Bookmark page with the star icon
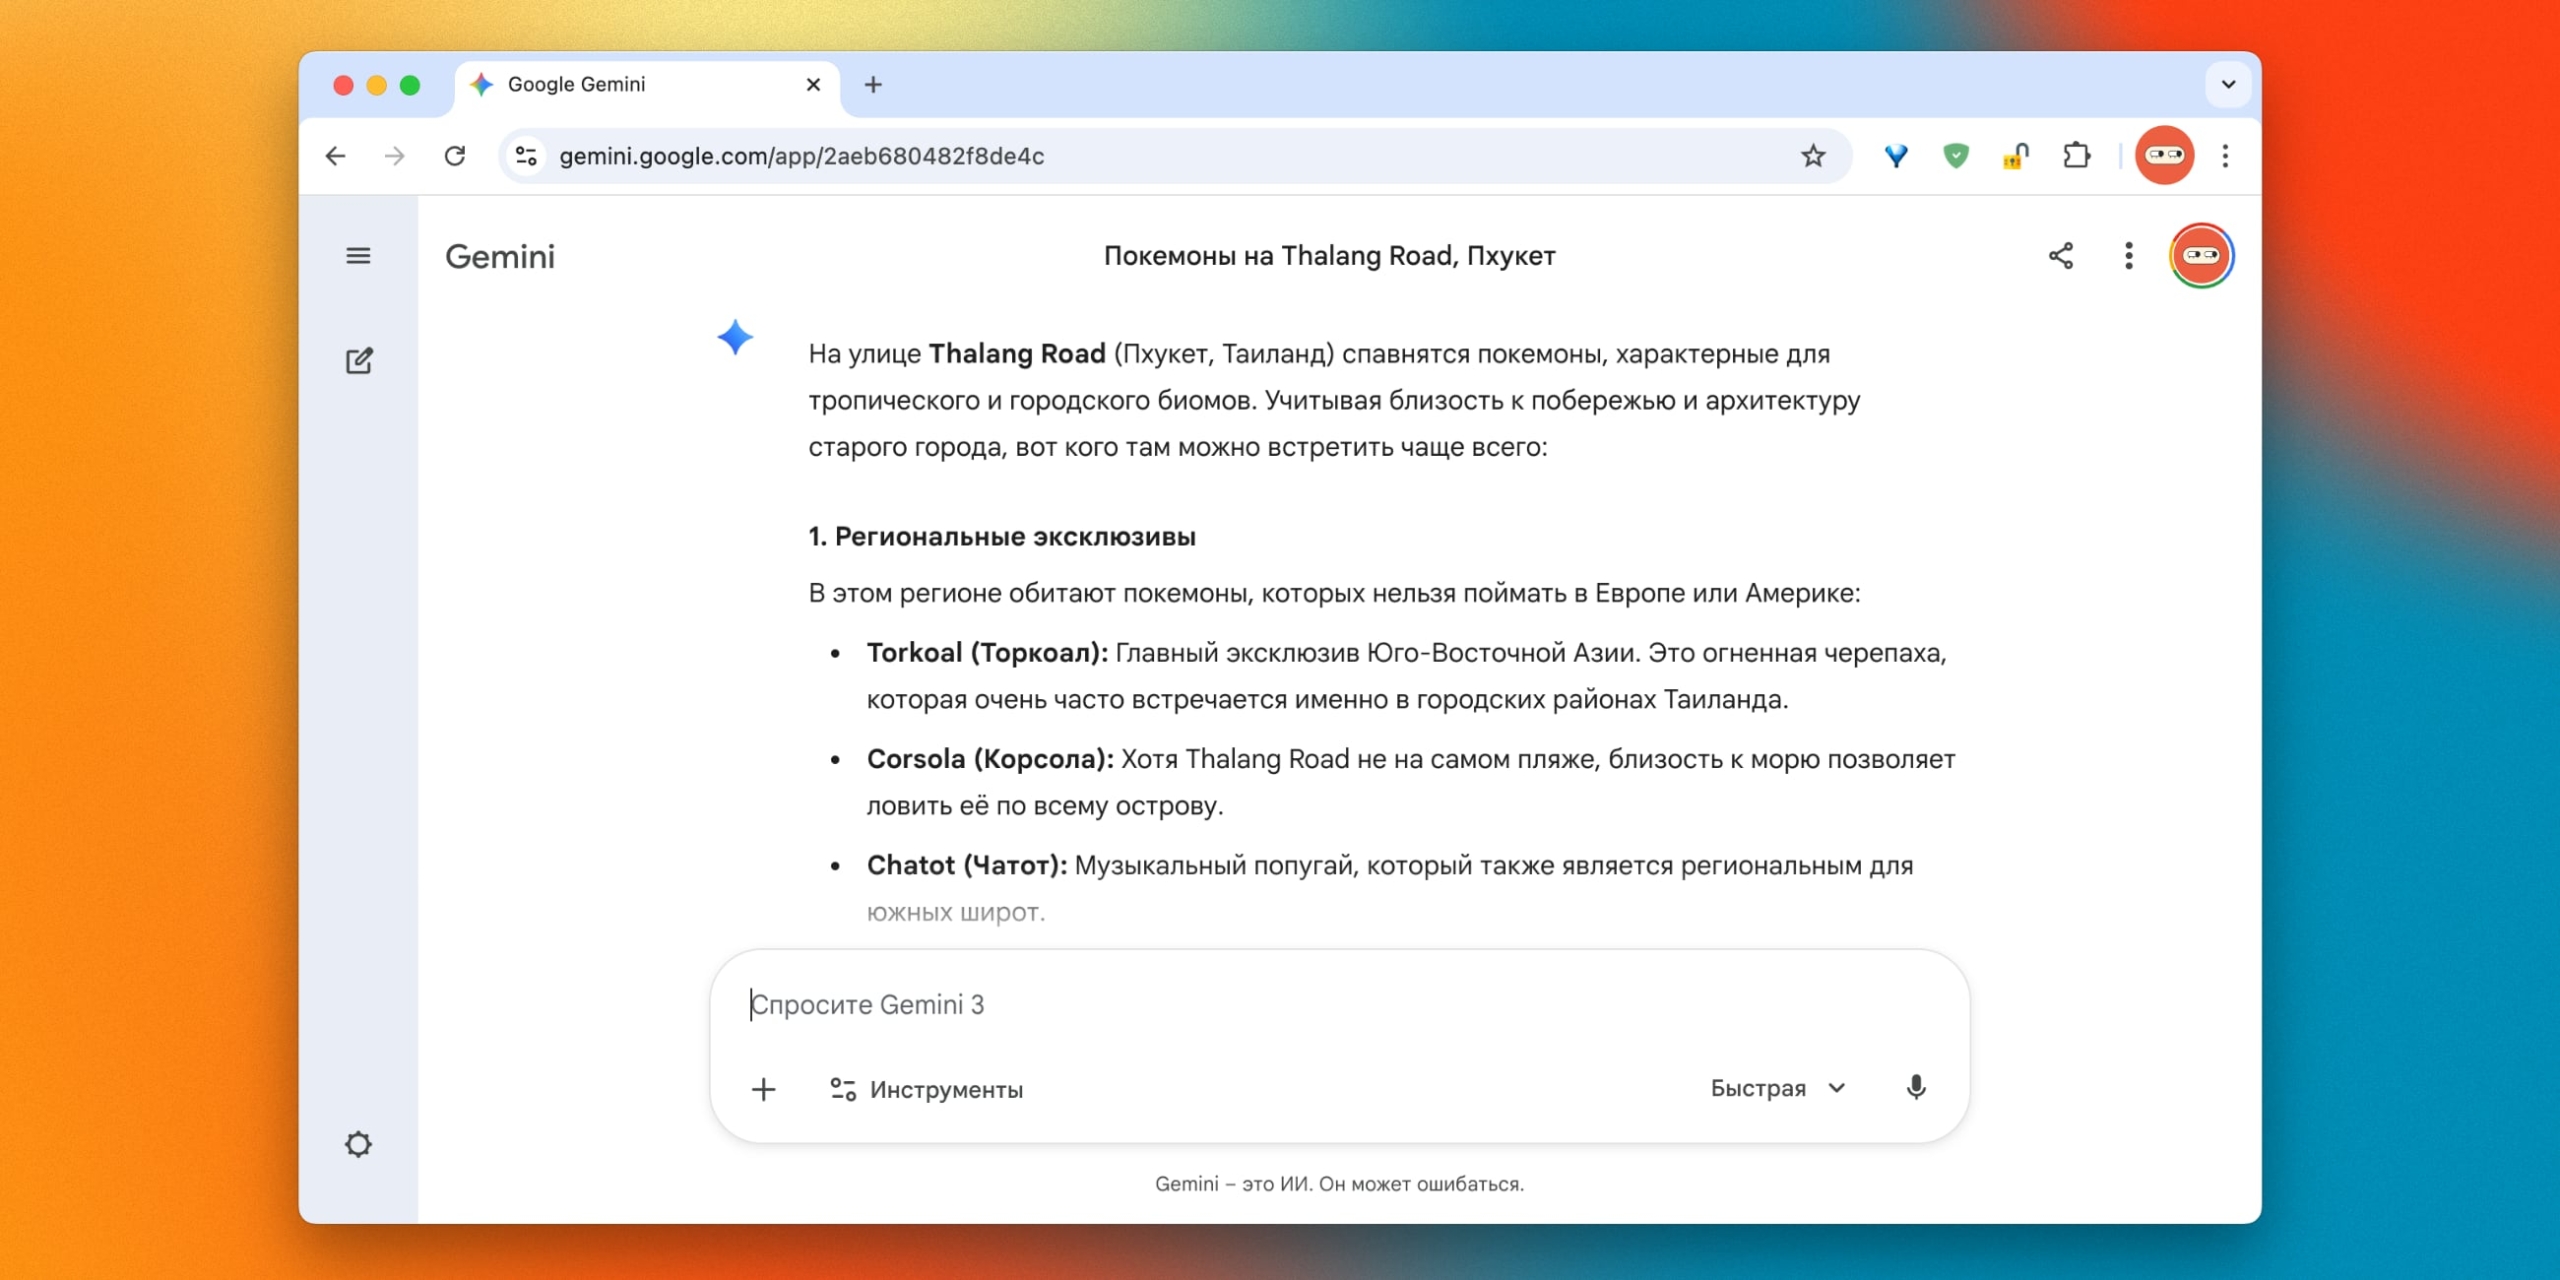The image size is (2560, 1280). pyautogui.click(x=1813, y=156)
